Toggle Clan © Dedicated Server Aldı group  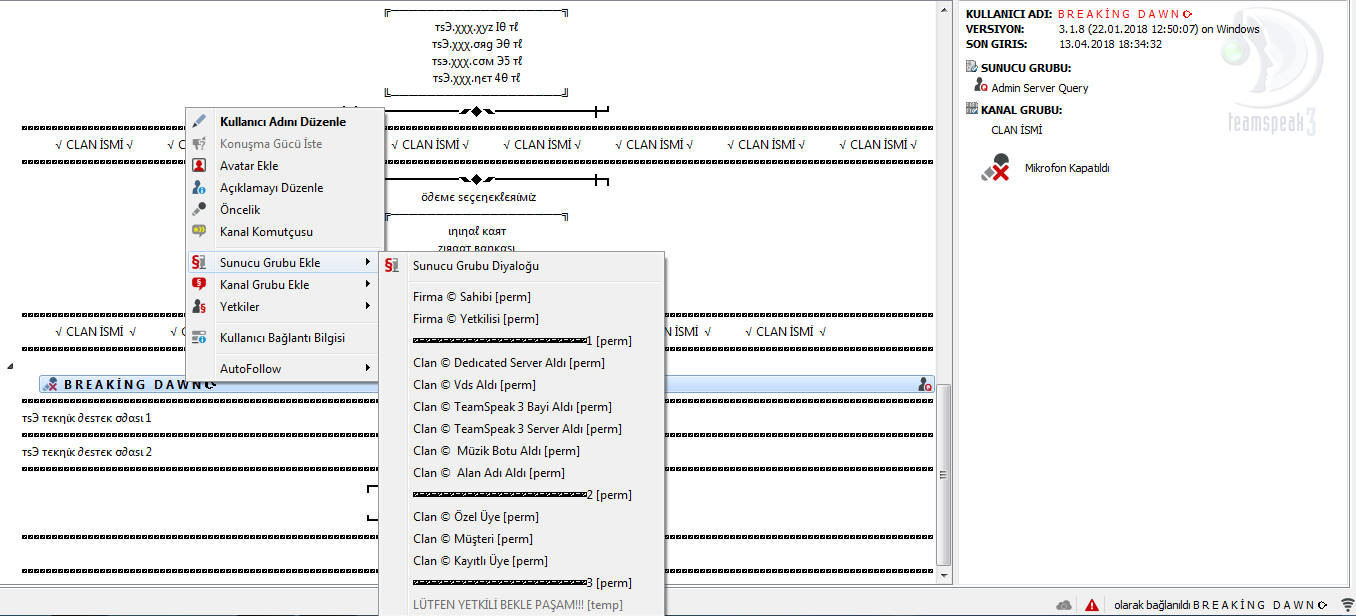521,363
